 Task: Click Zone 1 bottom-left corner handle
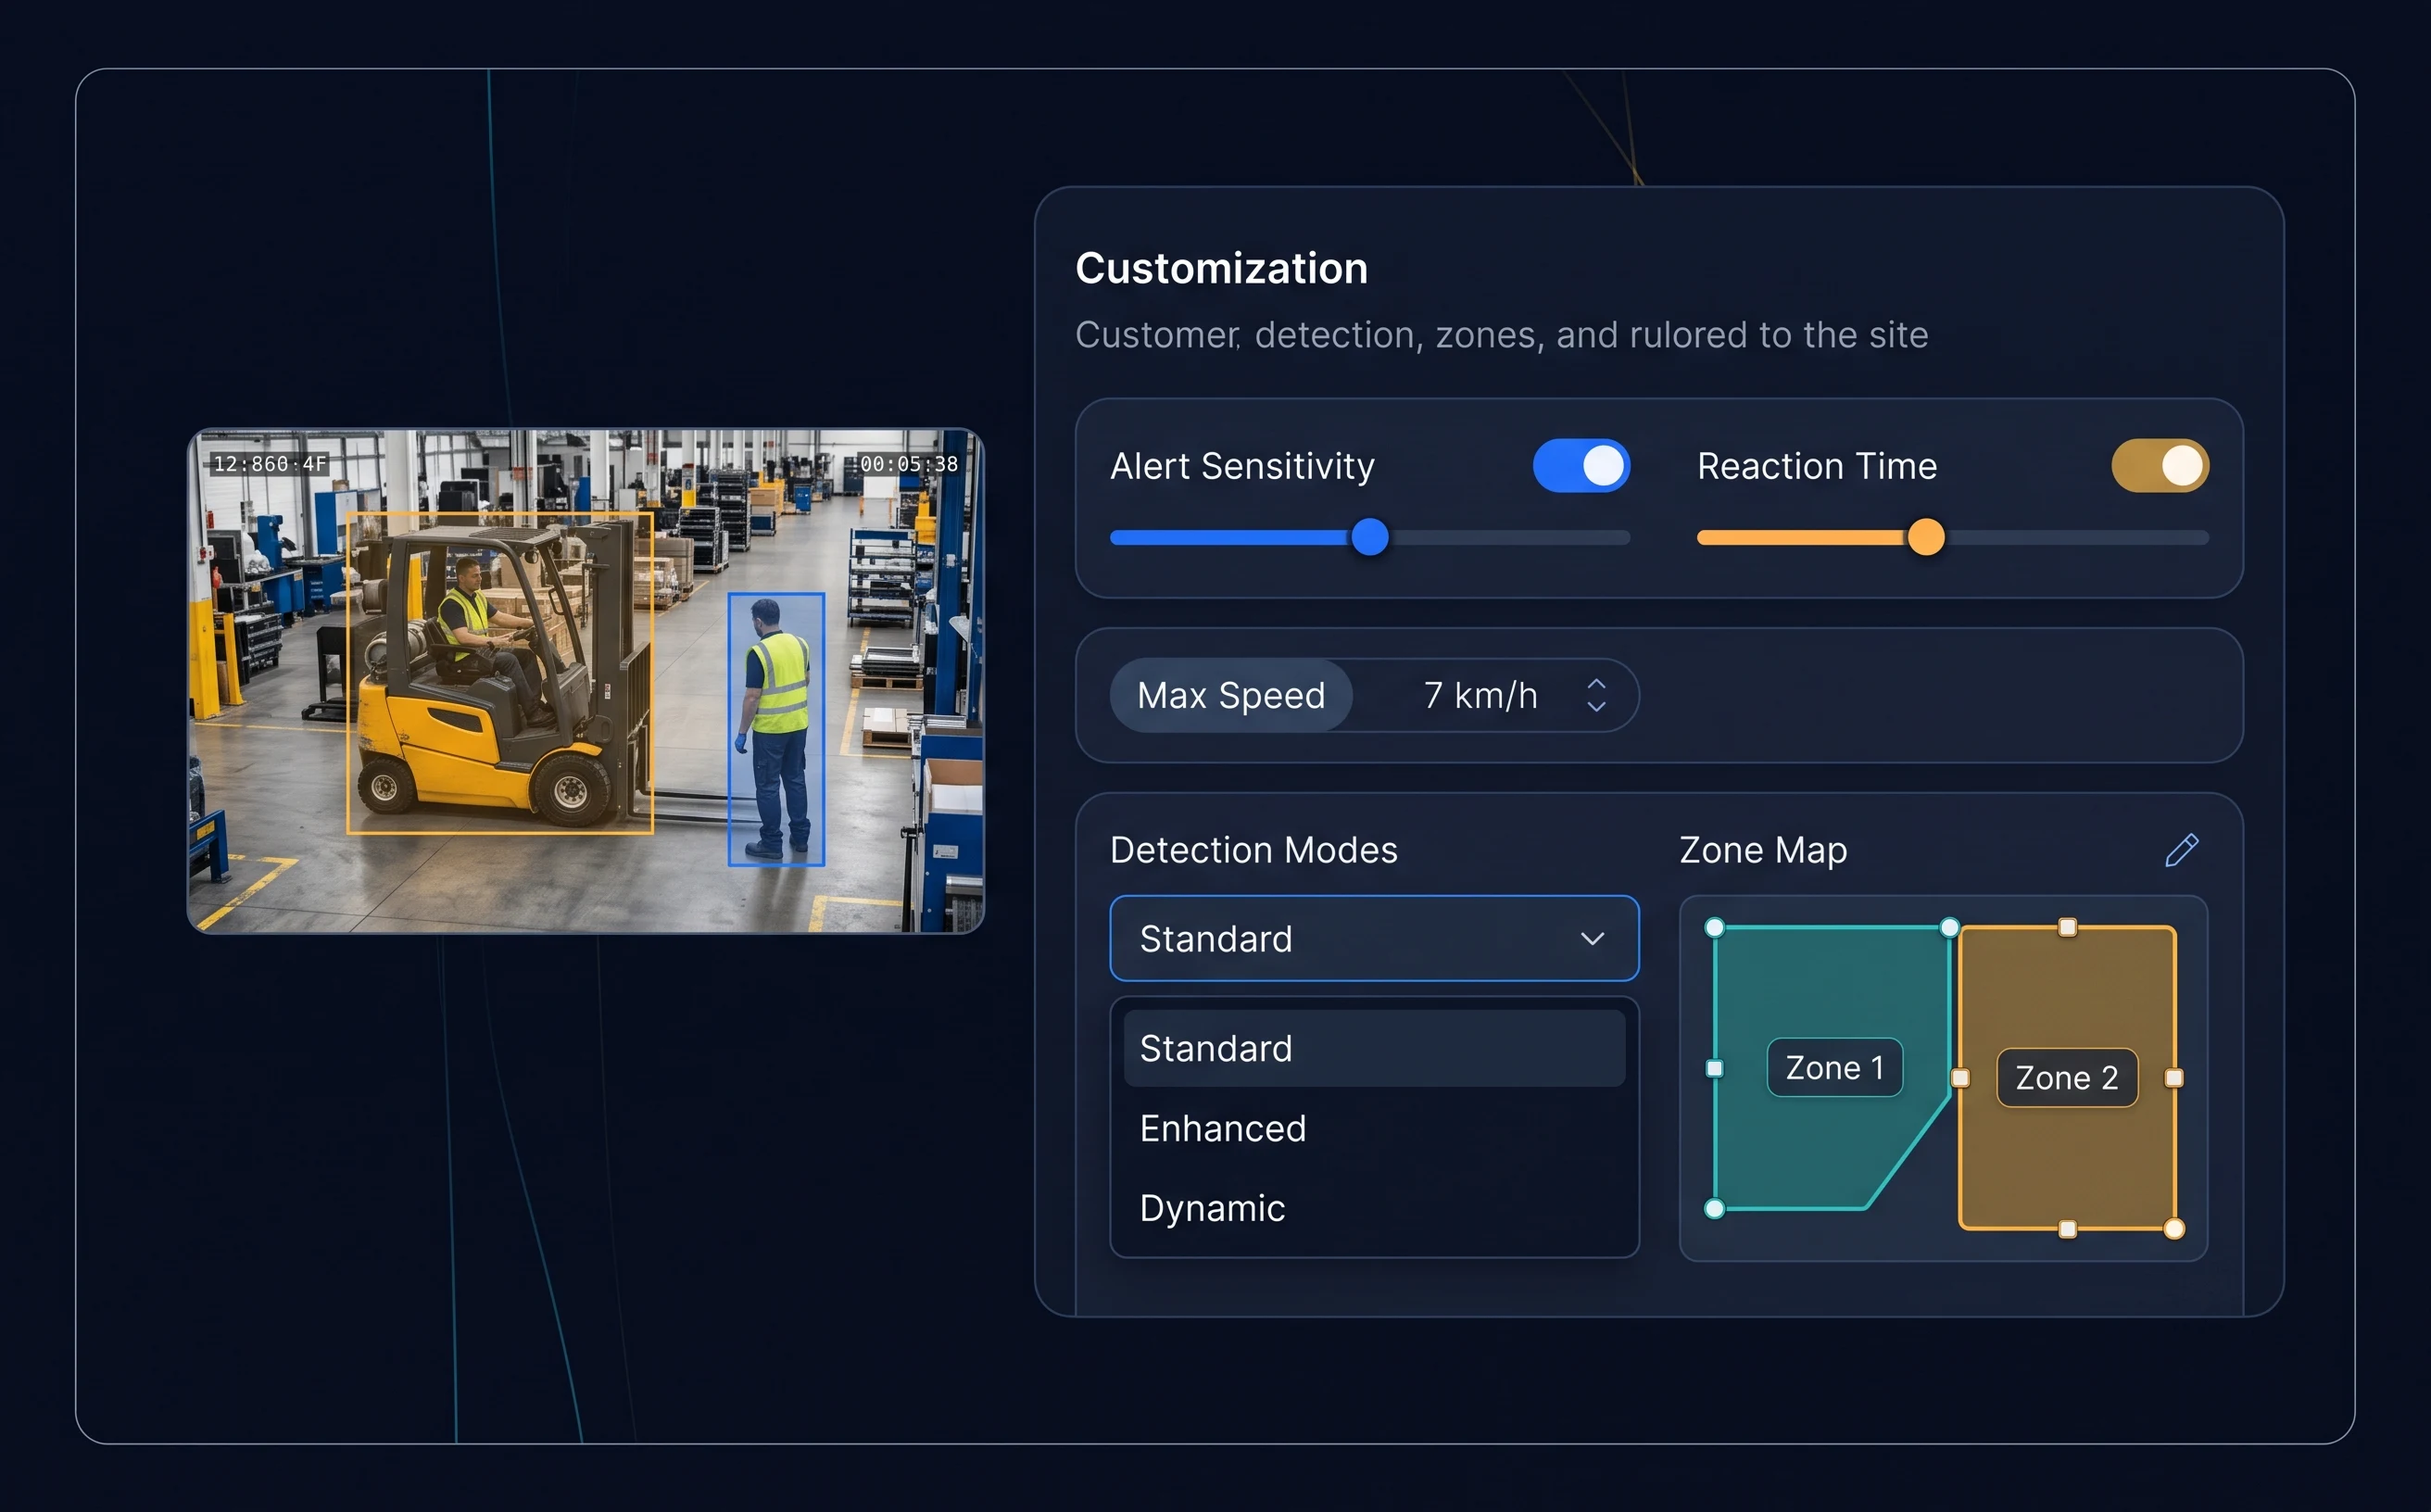point(1714,1209)
